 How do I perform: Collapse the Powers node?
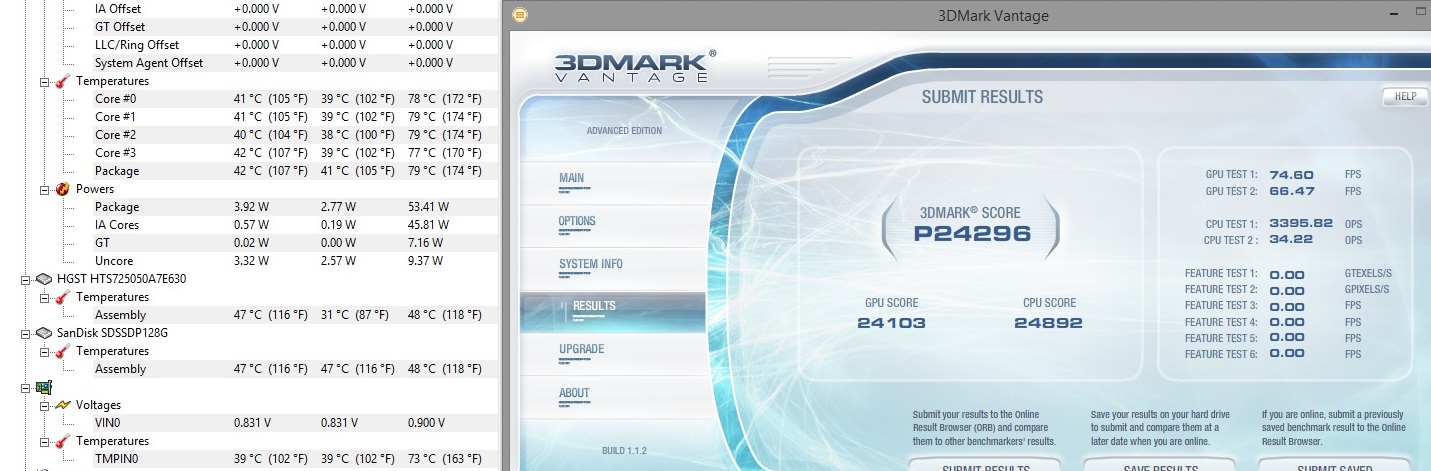pos(44,189)
